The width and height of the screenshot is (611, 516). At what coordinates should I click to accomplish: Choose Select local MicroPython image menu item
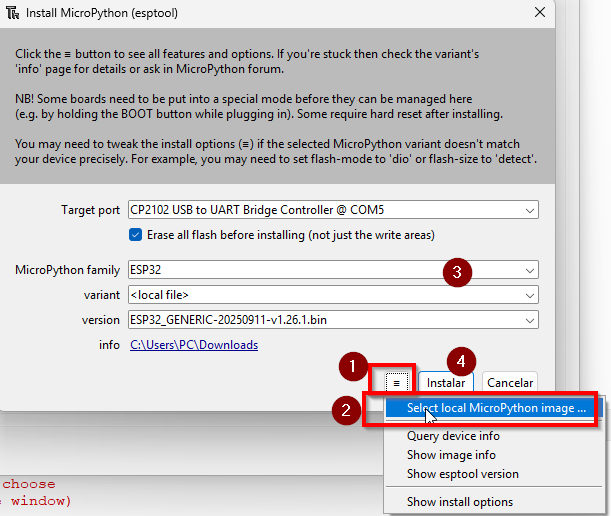[x=496, y=408]
